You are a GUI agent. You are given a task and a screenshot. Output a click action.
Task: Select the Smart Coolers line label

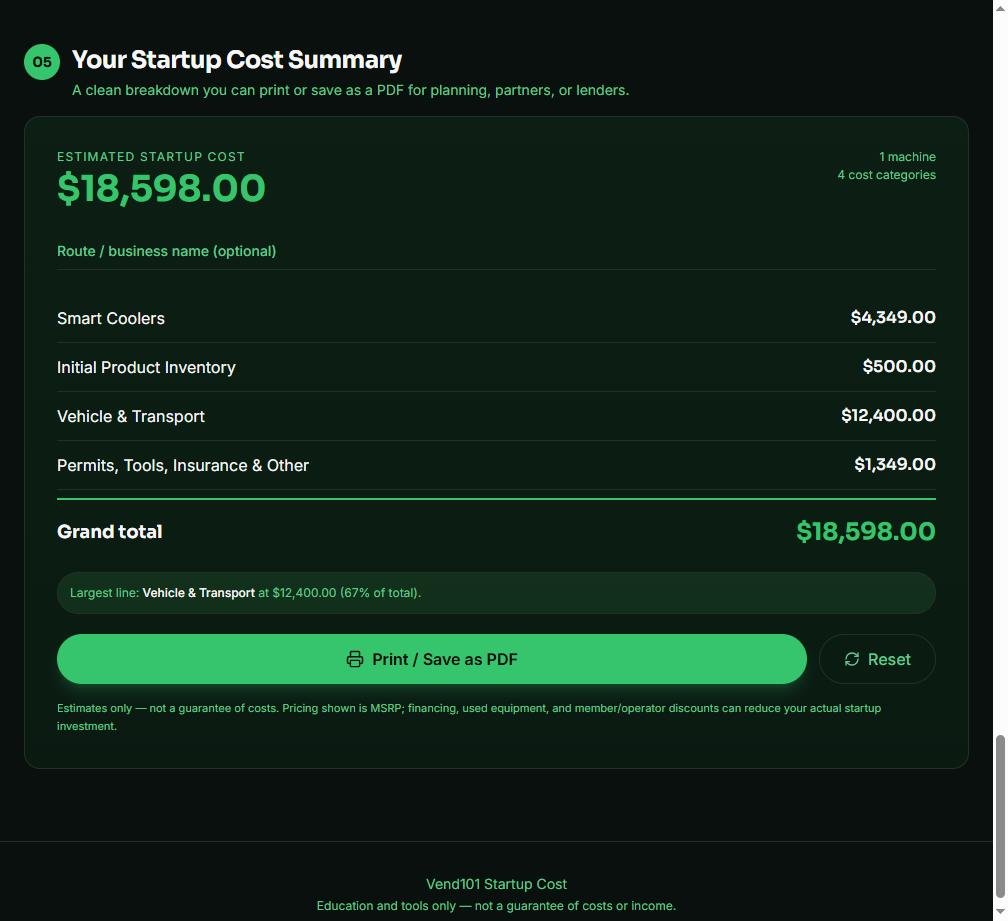point(111,318)
